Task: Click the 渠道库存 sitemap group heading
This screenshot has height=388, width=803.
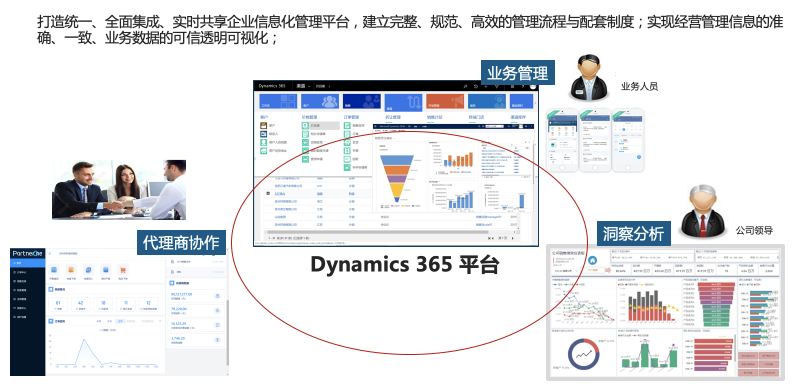Action: click(x=518, y=117)
